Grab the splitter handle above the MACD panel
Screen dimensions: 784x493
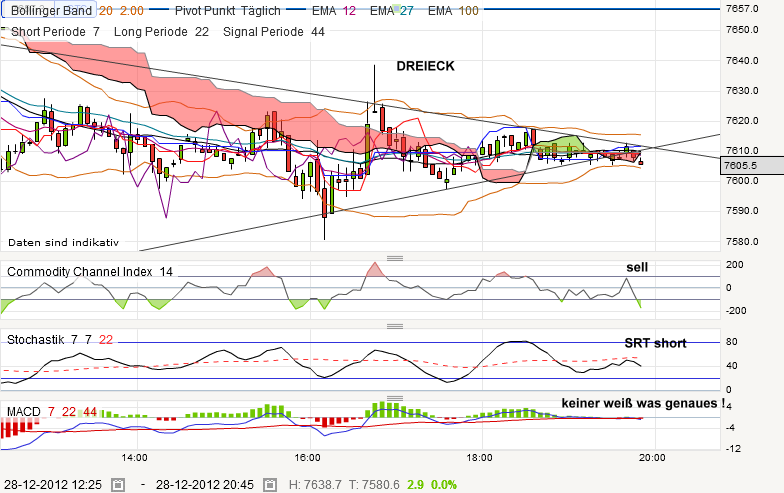coord(395,398)
